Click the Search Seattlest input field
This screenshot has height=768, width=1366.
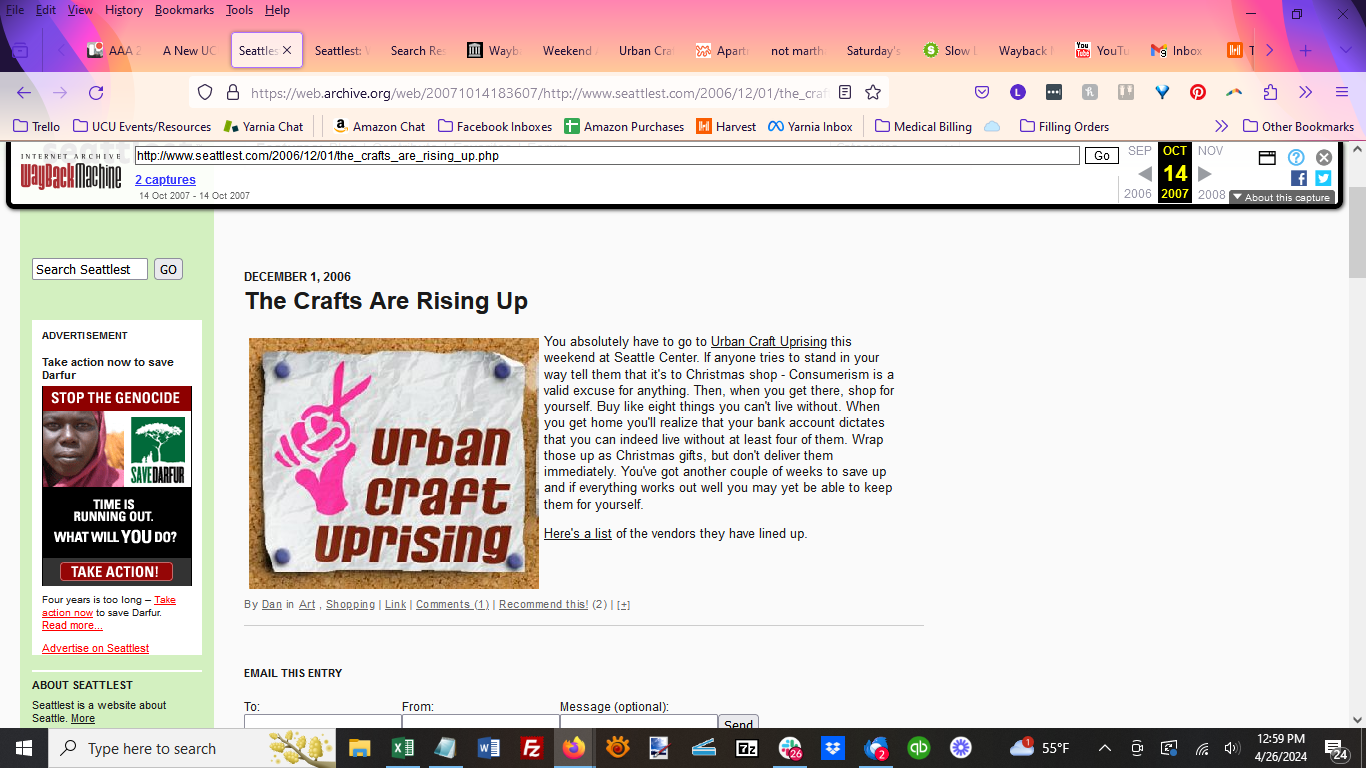point(90,269)
